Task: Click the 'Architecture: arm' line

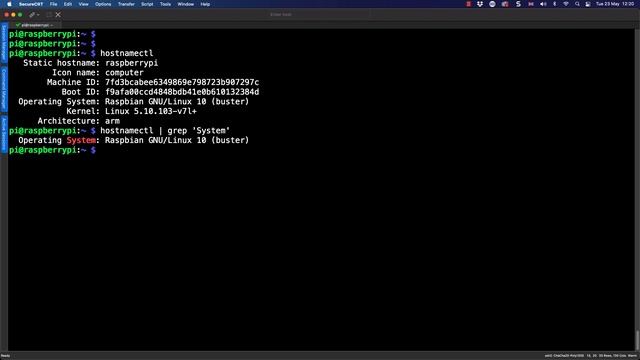Action: (x=78, y=121)
